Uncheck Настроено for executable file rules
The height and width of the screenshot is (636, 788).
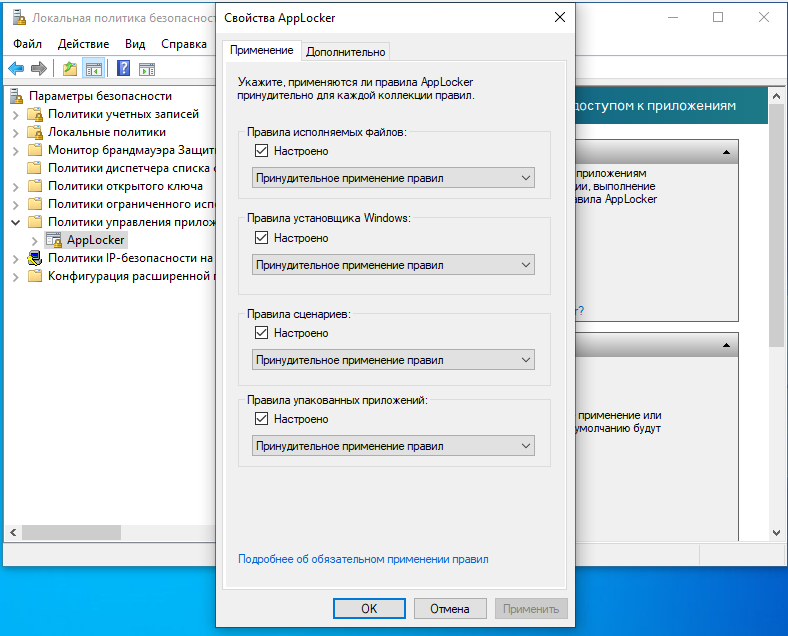click(x=261, y=151)
